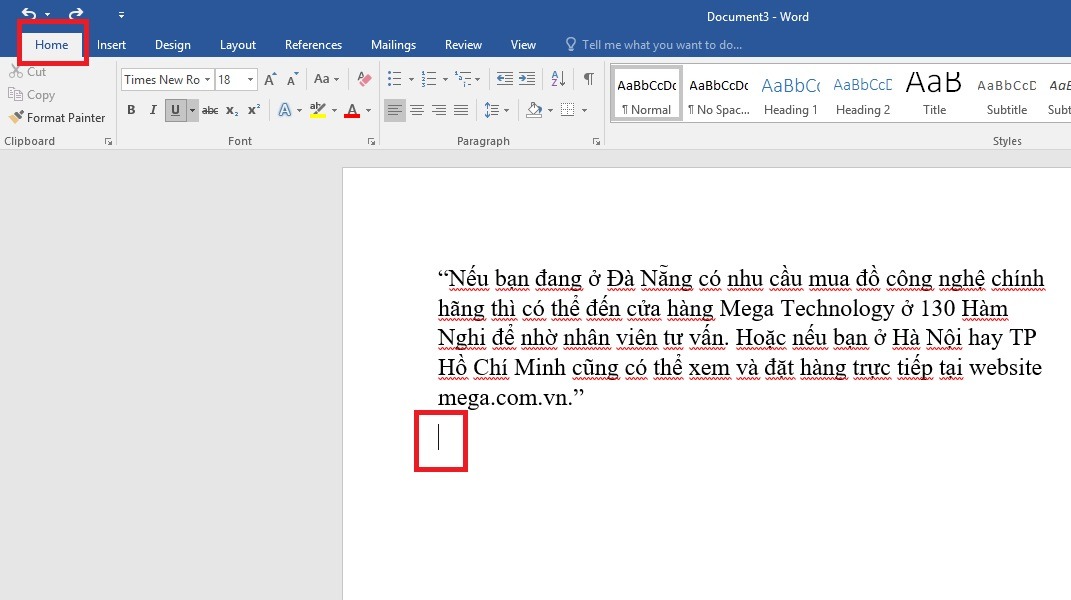Click the Numbering list icon
1071x600 pixels.
tap(429, 79)
